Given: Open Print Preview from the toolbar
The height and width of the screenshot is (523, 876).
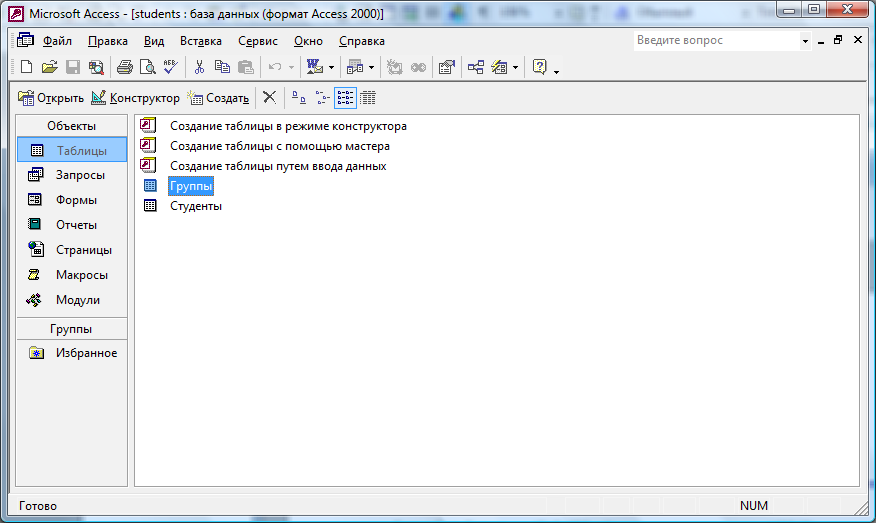Looking at the screenshot, I should pyautogui.click(x=147, y=67).
